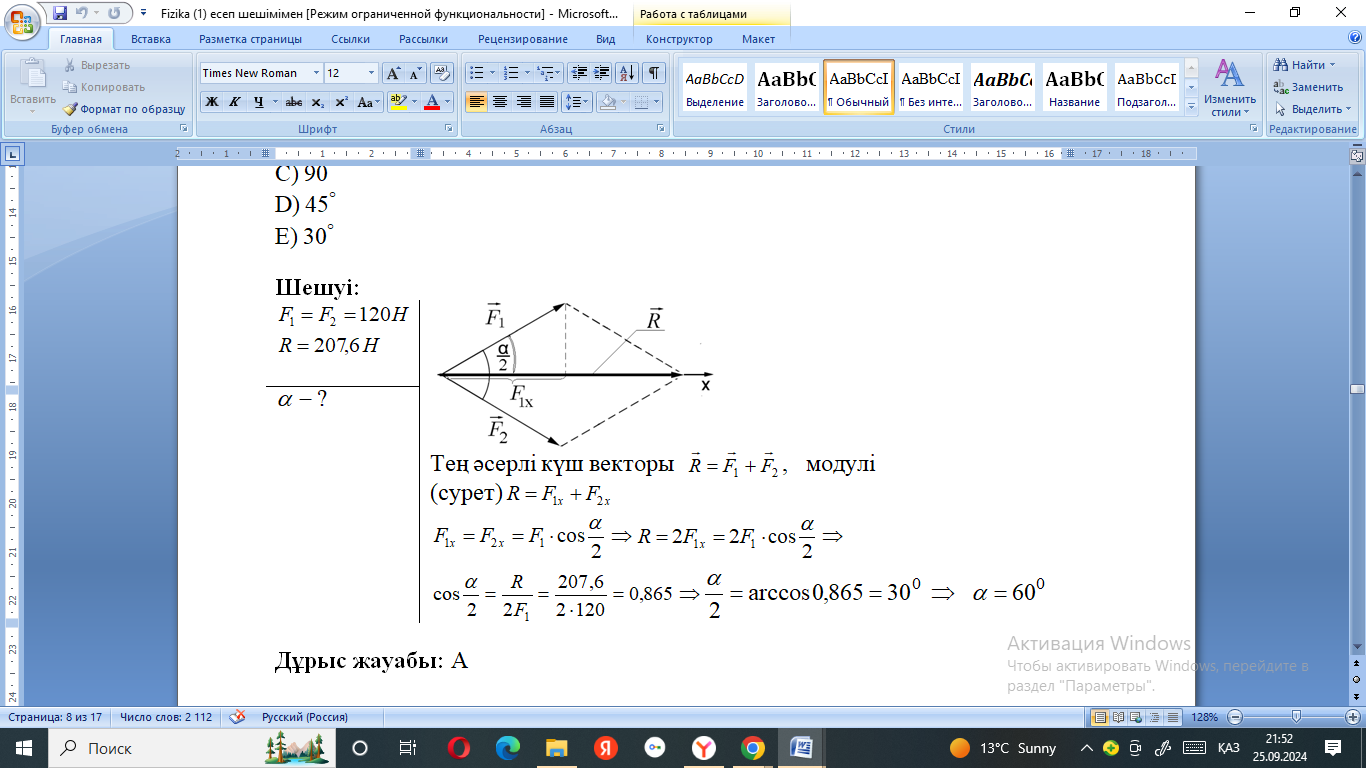Apply superscript formatting (x²)
Image resolution: width=1366 pixels, height=768 pixels.
(x=341, y=102)
